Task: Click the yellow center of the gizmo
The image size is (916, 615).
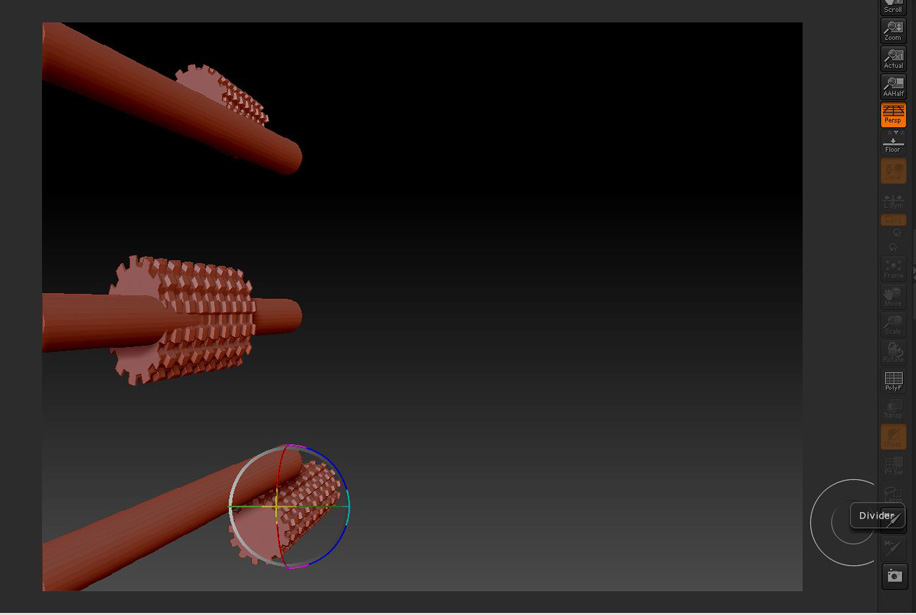Action: (x=276, y=506)
